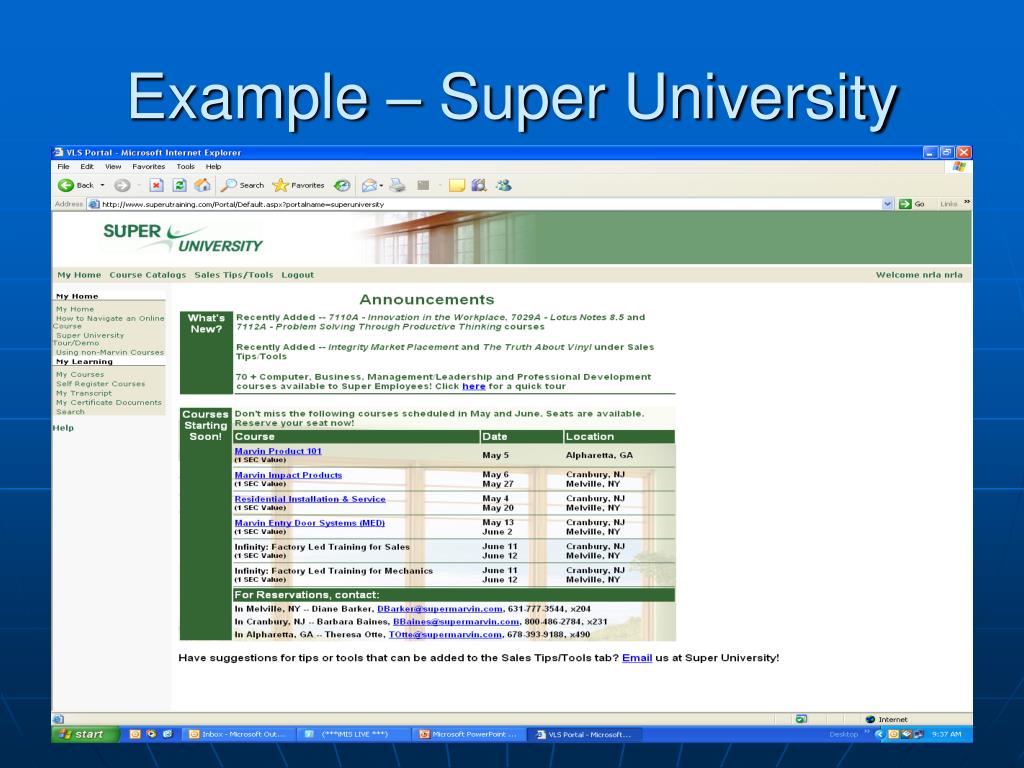Open How to Navigate an Online Course
The height and width of the screenshot is (768, 1024).
pyautogui.click(x=108, y=322)
